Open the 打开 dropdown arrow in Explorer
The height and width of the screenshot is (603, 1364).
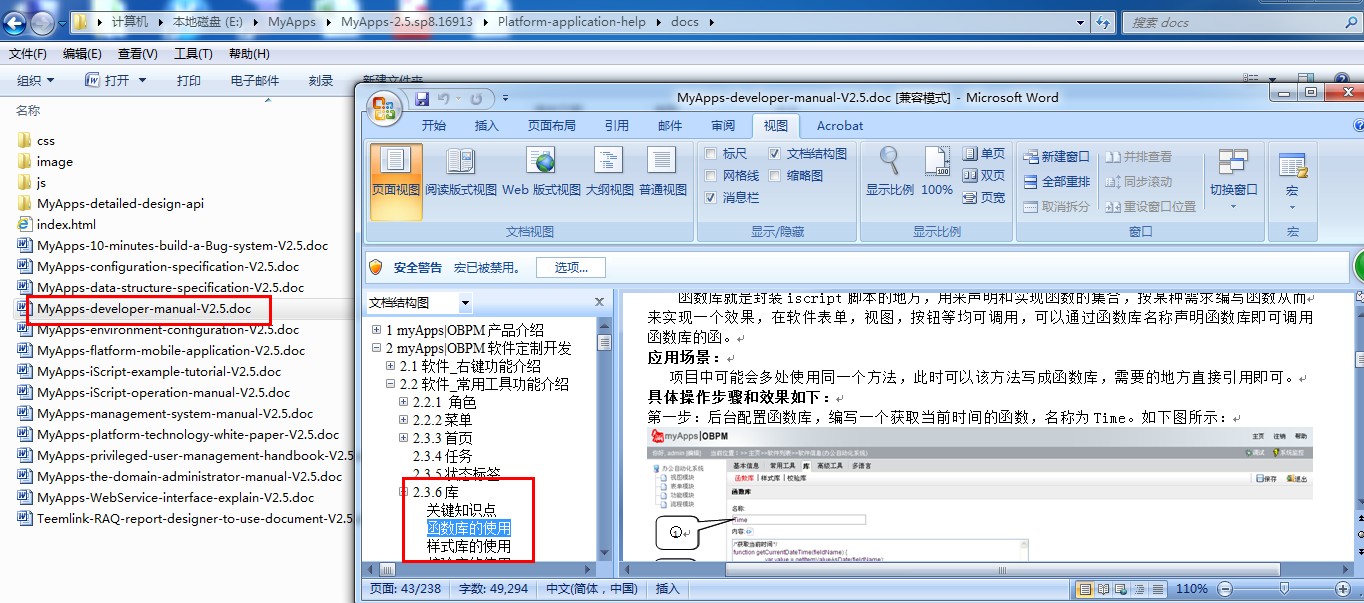pos(141,81)
